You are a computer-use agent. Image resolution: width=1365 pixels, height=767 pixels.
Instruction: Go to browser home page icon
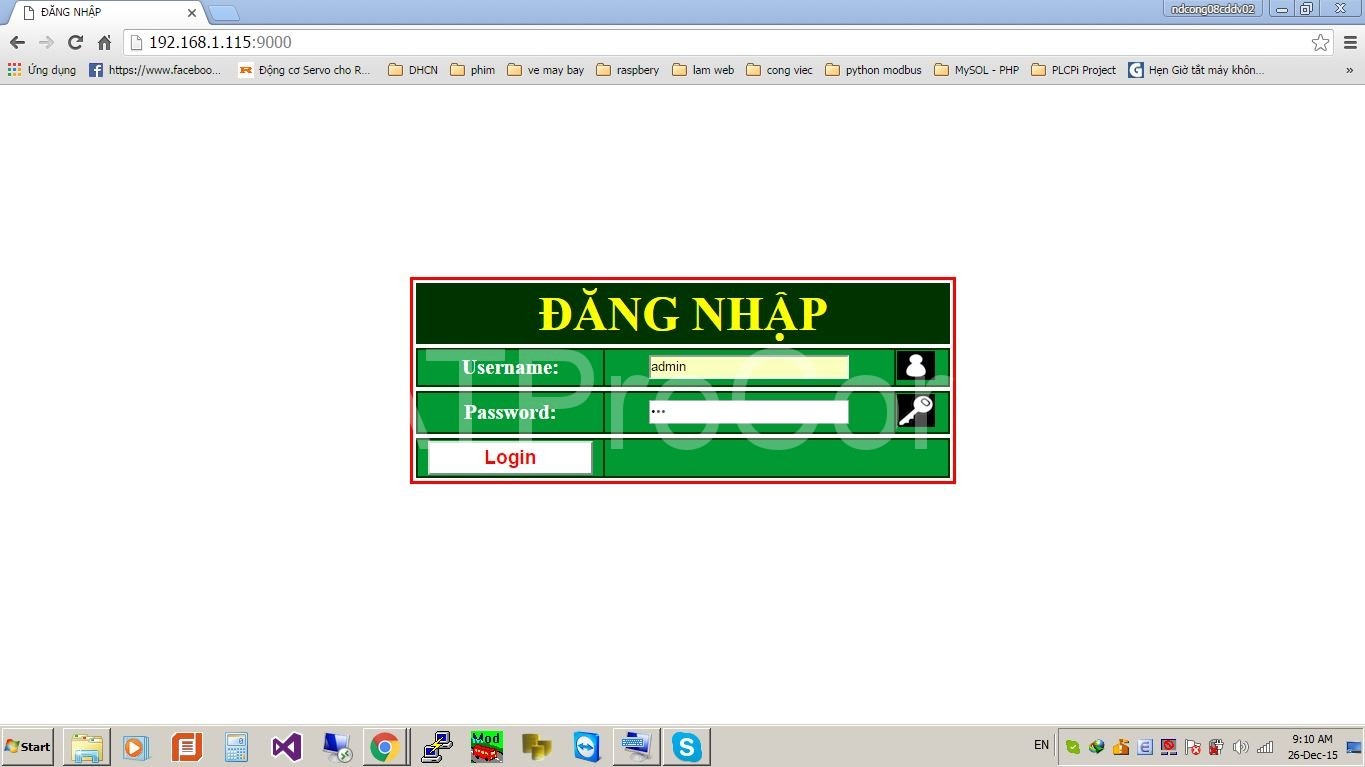click(x=104, y=42)
